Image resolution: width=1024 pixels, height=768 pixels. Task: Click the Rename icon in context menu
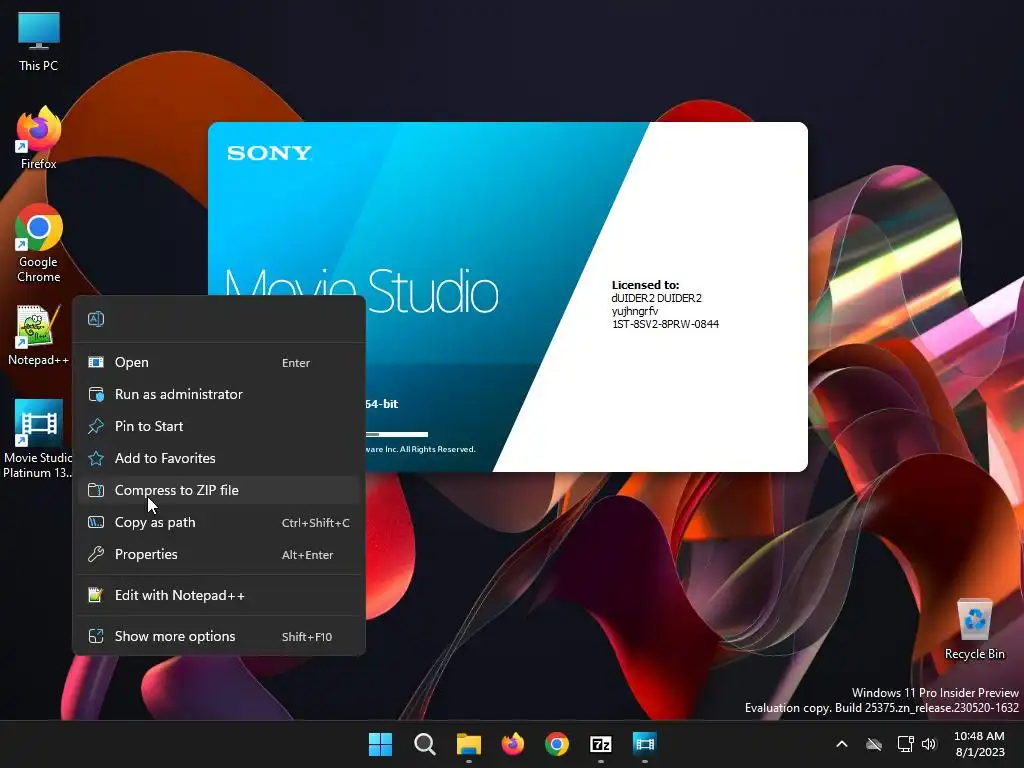coord(96,319)
